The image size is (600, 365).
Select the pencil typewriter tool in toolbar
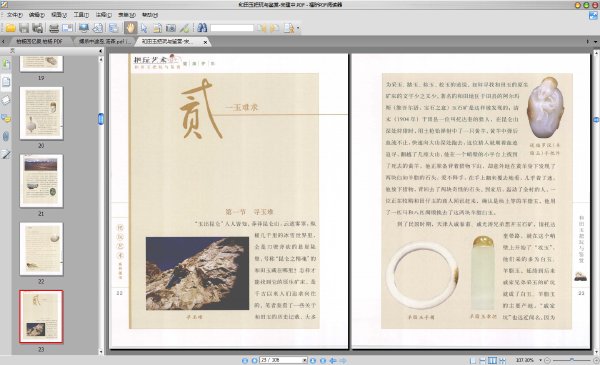pos(184,28)
